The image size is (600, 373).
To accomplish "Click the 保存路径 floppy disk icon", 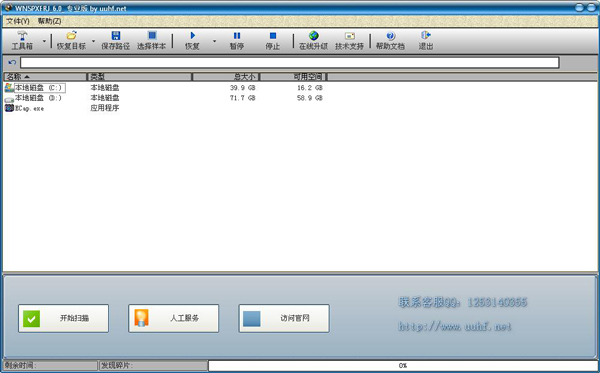I will (116, 36).
